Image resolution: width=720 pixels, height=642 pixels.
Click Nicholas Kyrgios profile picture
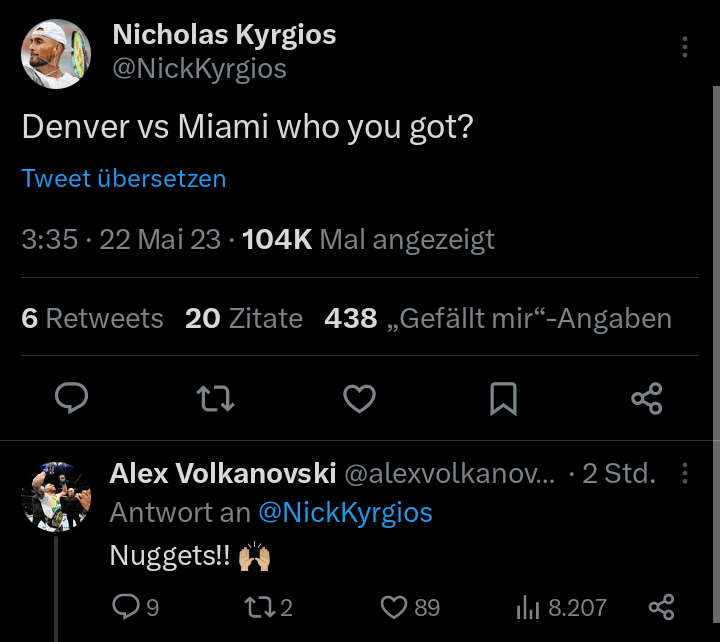pos(54,53)
